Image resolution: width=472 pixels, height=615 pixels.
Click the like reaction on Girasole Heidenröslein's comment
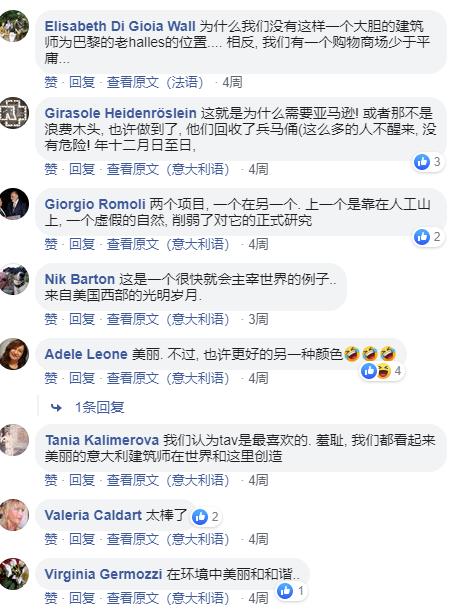[422, 162]
